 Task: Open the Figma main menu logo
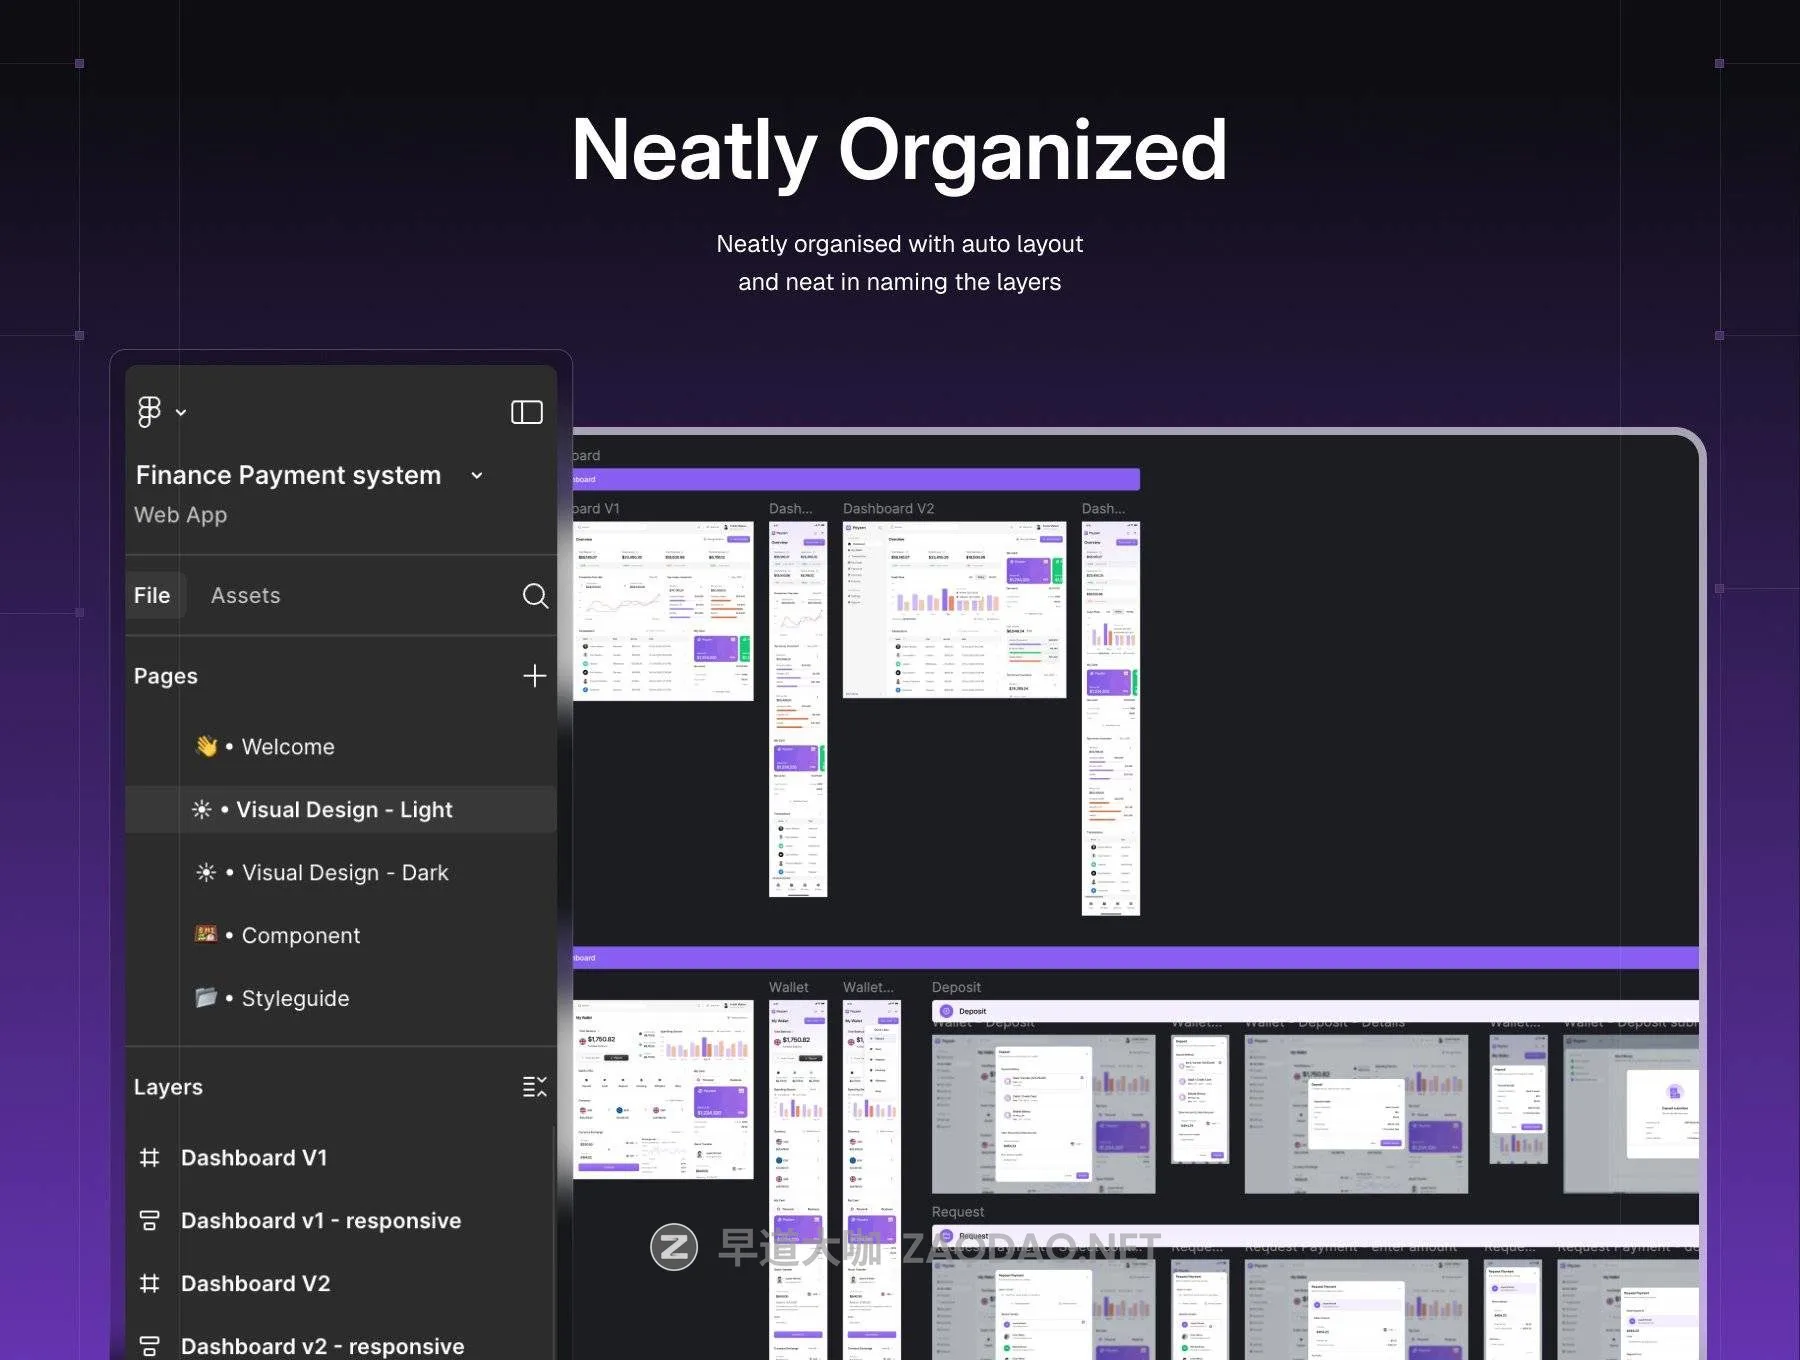click(149, 411)
